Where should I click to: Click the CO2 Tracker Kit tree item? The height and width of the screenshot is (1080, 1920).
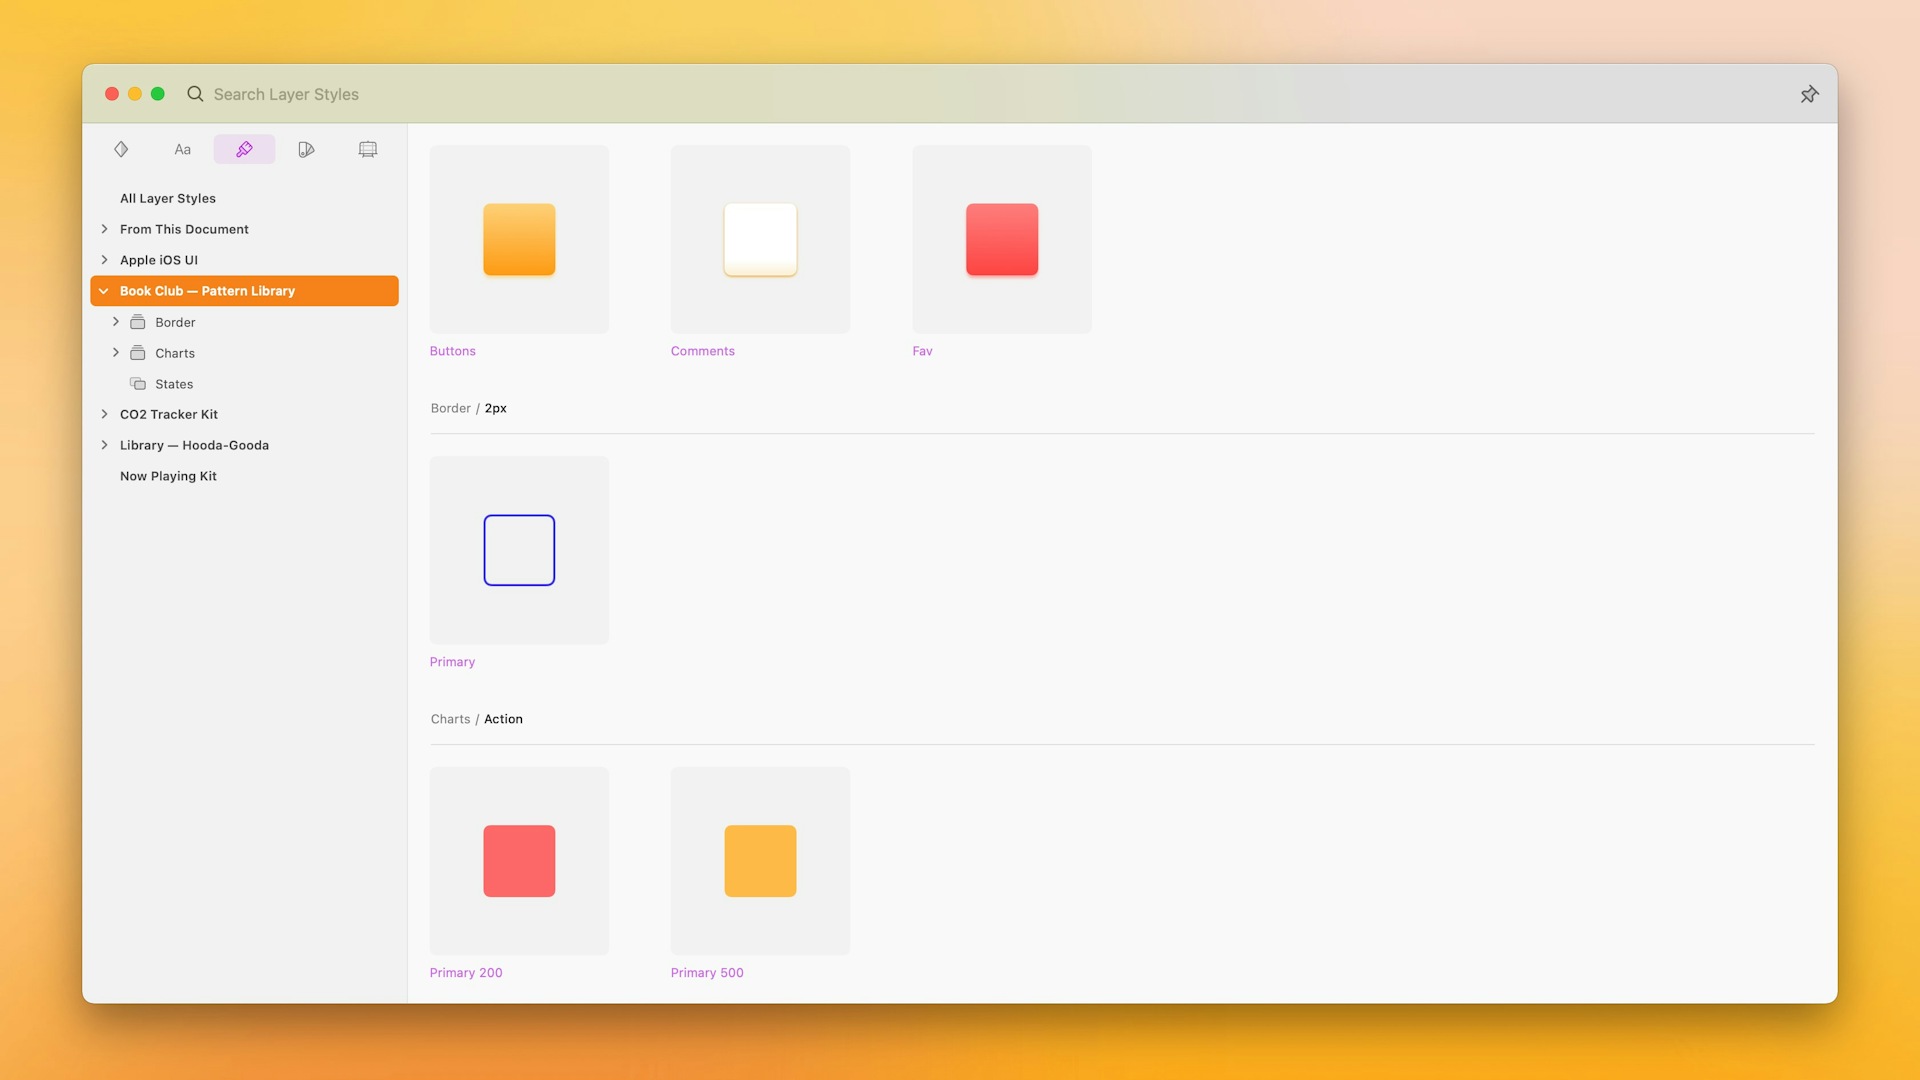coord(169,414)
